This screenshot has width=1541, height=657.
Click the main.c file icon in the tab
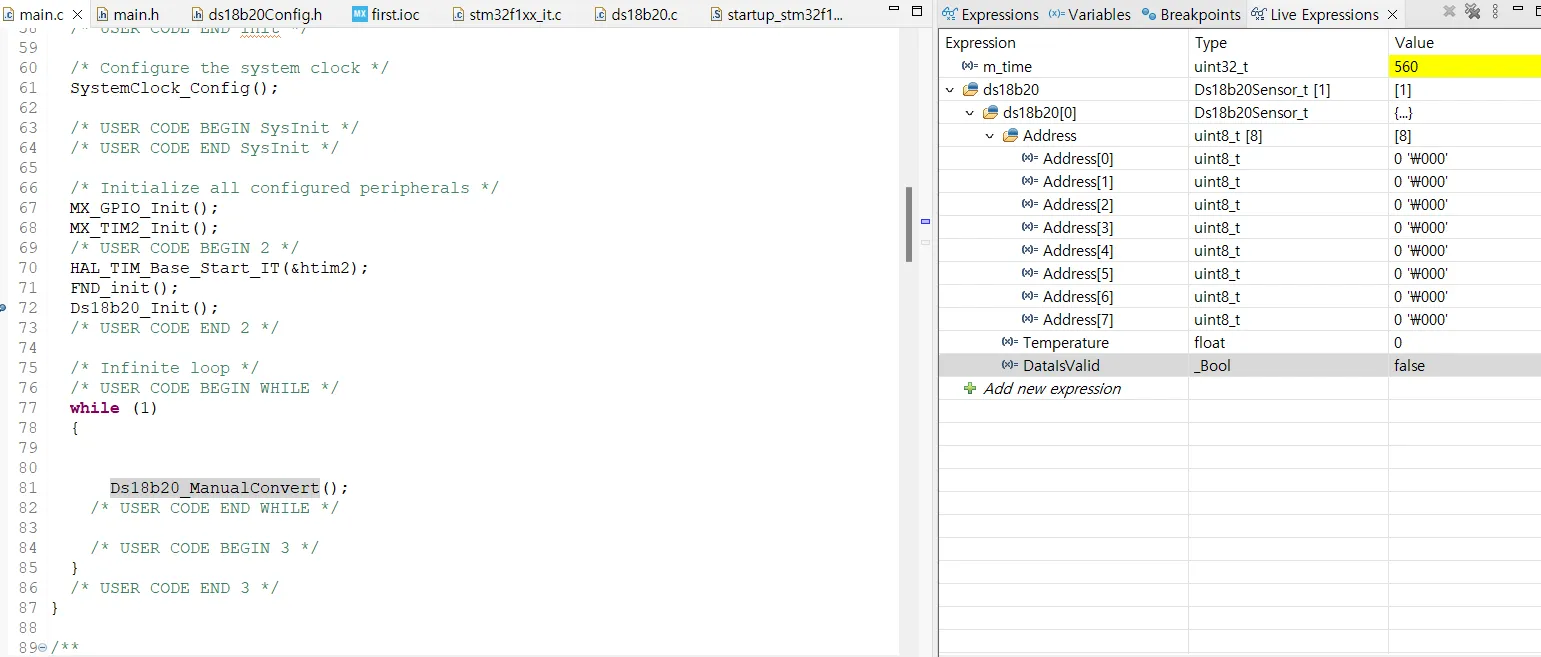coord(9,14)
